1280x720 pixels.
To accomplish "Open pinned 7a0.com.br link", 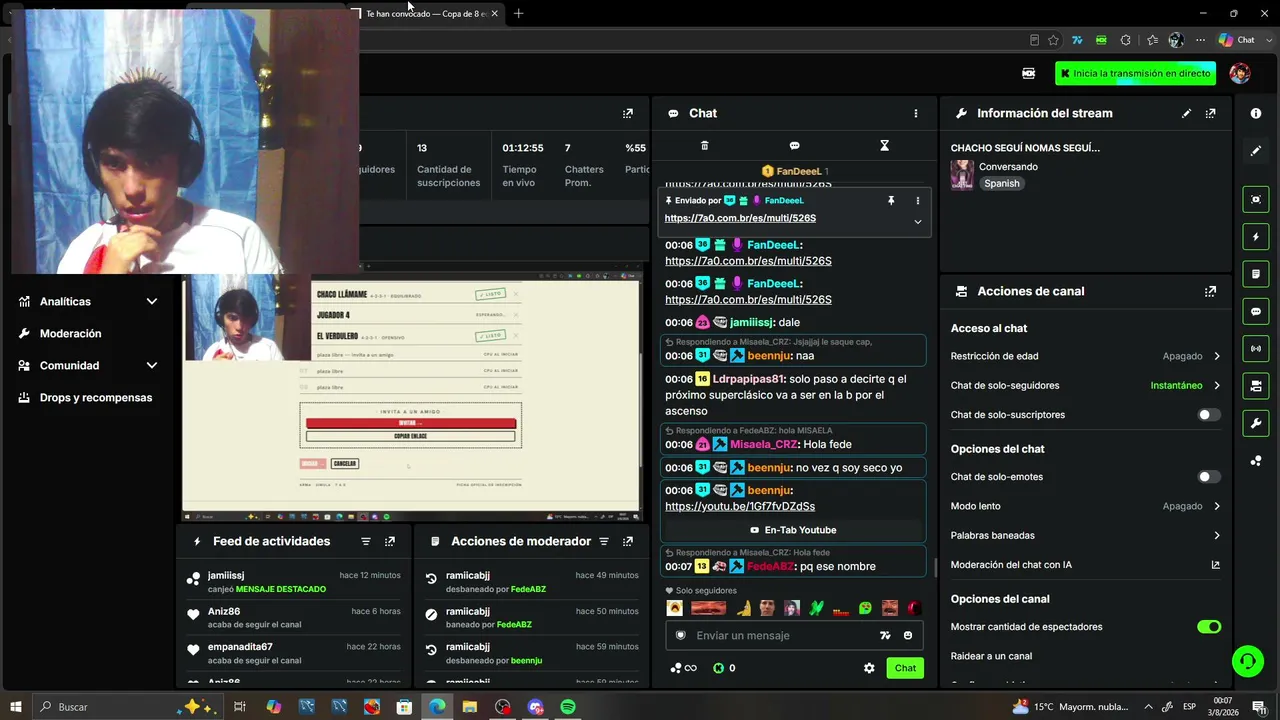I will 740,218.
